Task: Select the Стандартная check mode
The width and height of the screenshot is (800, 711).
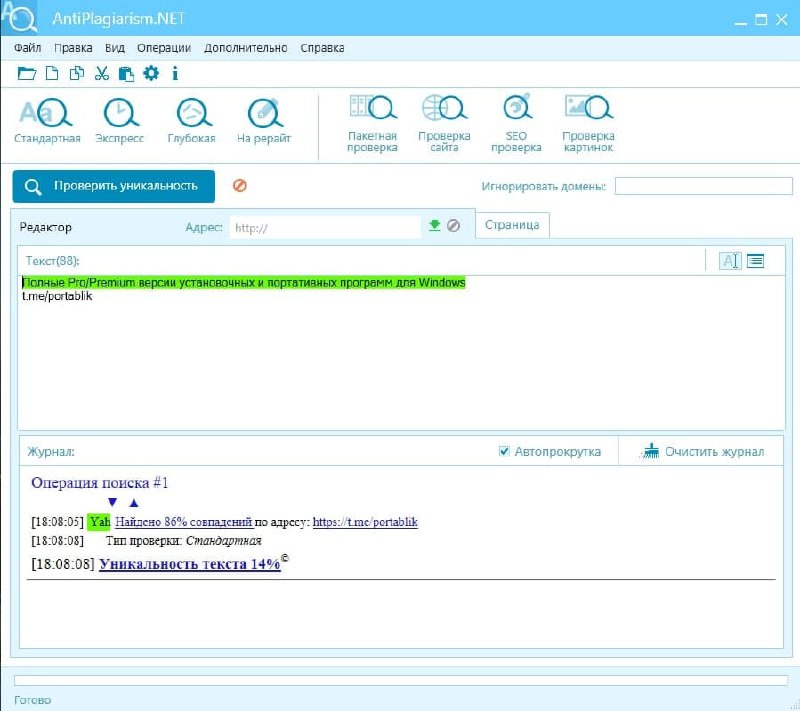Action: [x=47, y=121]
